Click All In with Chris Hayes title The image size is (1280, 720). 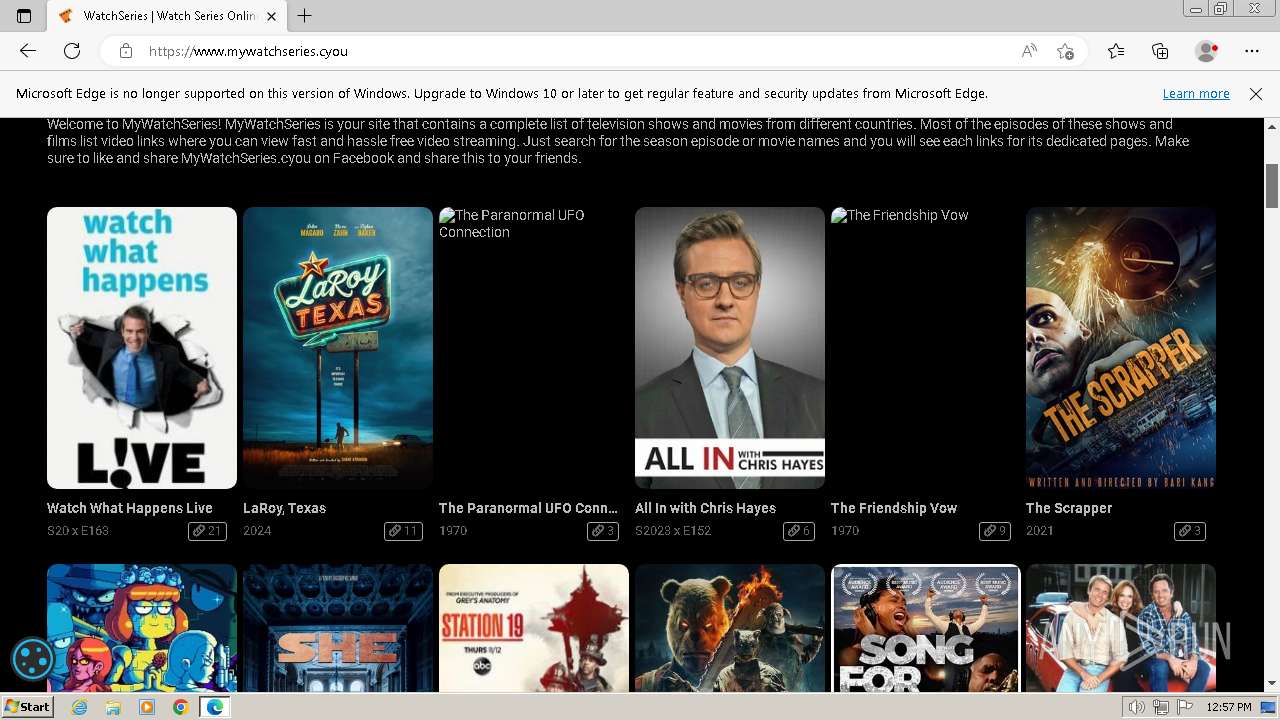pyautogui.click(x=705, y=508)
